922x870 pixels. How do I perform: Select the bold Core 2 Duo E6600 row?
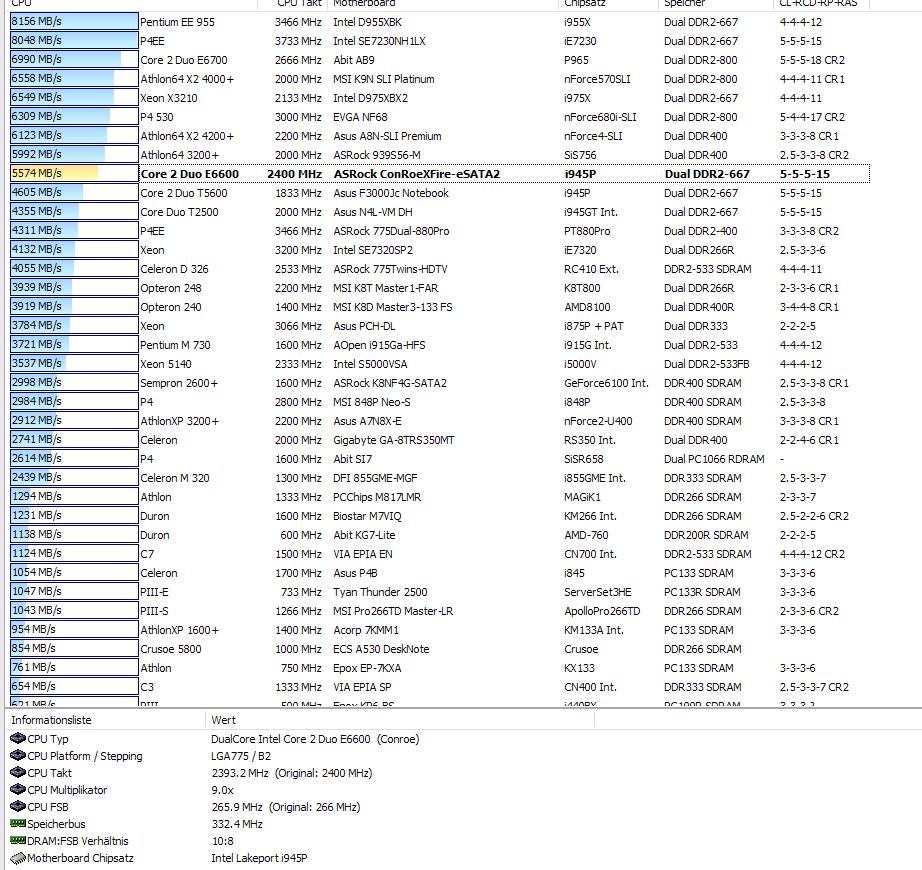tap(440, 173)
